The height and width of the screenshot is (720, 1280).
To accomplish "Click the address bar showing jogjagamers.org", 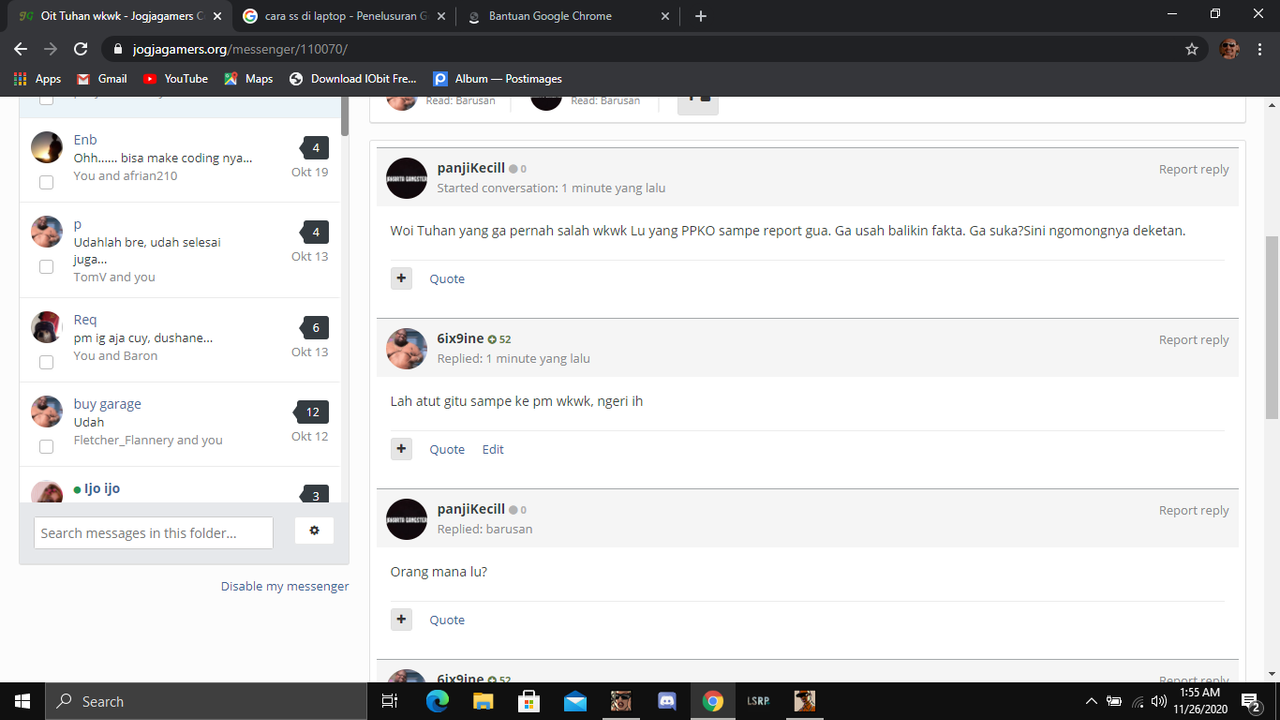I will (640, 49).
